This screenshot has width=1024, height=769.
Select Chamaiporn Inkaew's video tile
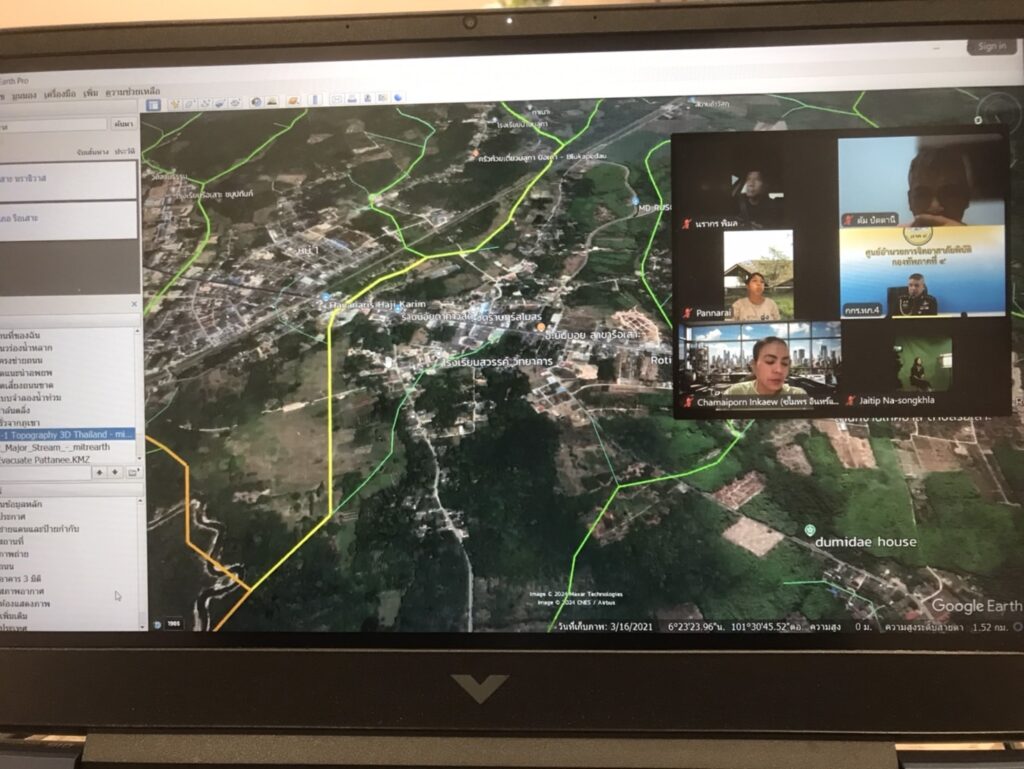click(x=759, y=366)
